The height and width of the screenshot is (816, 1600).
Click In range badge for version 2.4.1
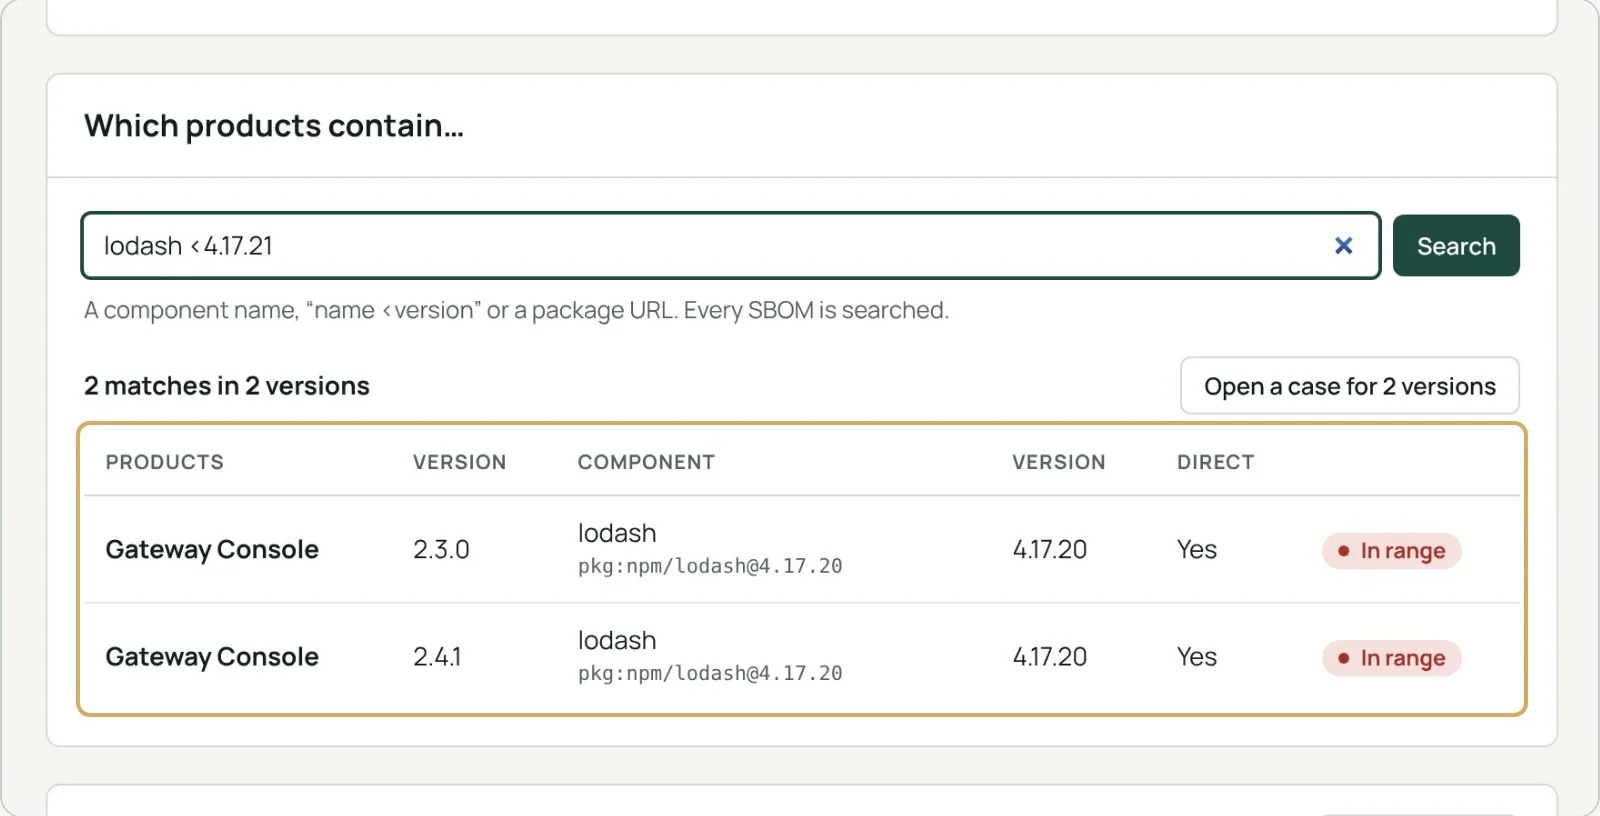(x=1392, y=658)
